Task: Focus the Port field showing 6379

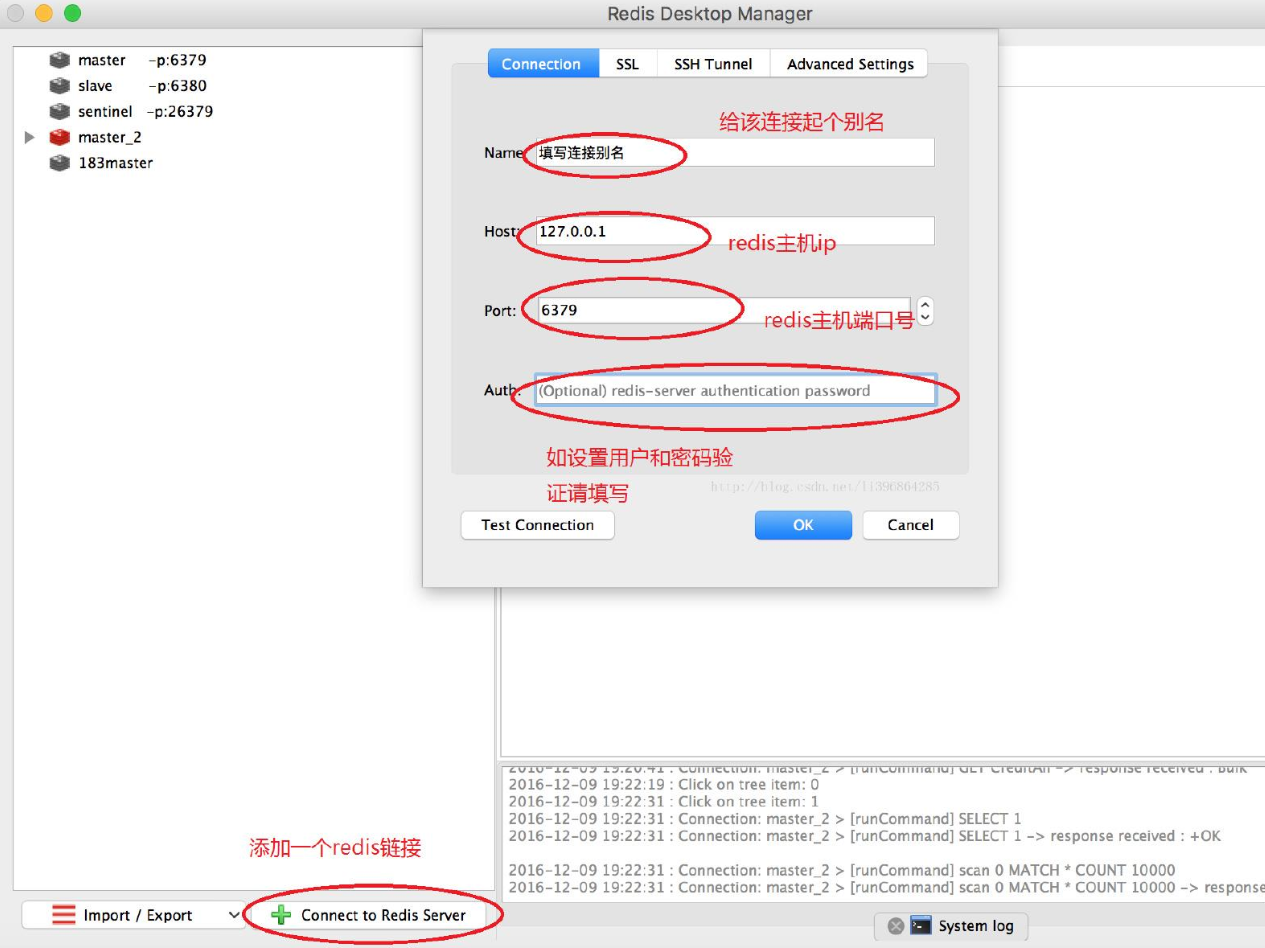Action: click(x=724, y=310)
